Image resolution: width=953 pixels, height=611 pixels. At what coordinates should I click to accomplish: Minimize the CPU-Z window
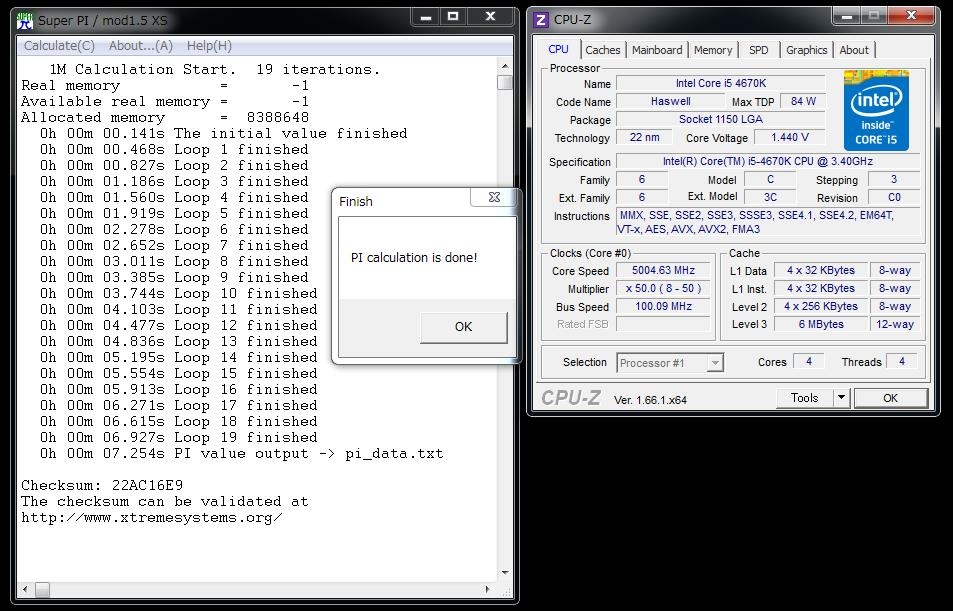click(x=846, y=16)
